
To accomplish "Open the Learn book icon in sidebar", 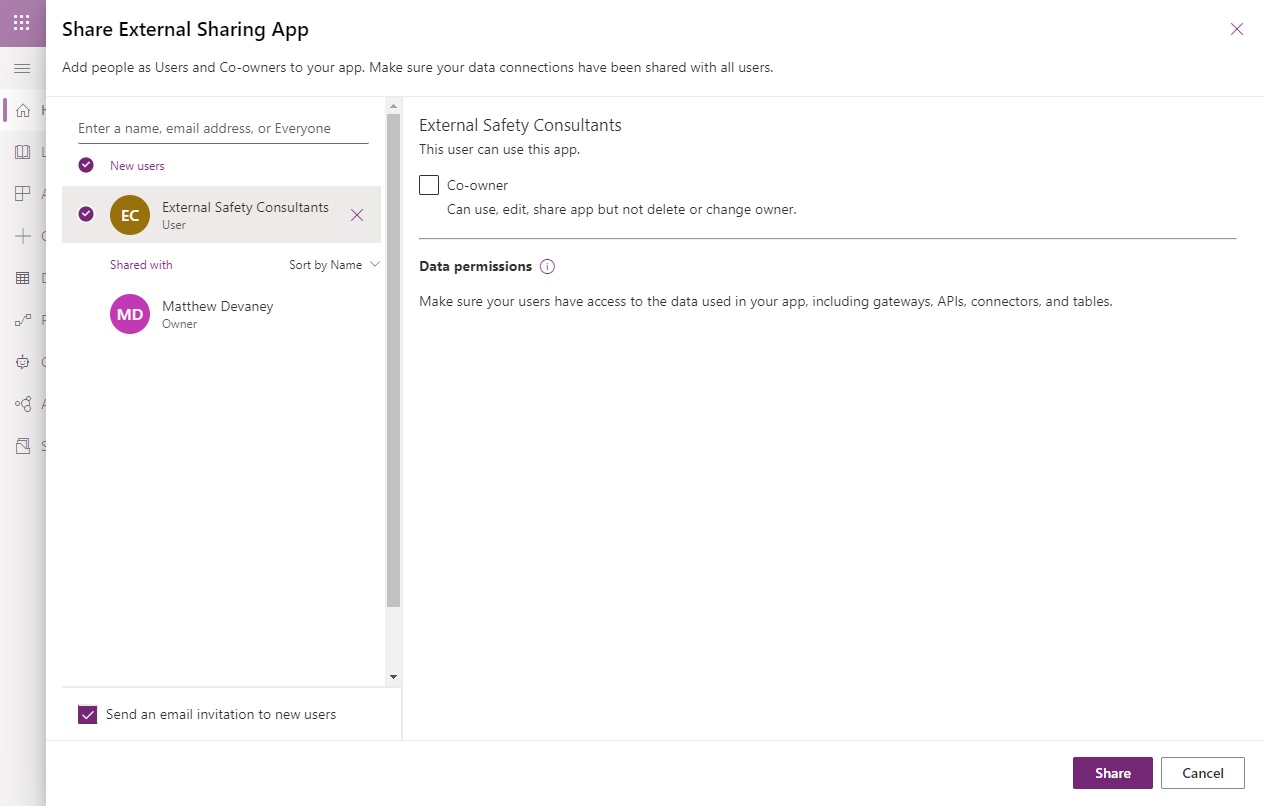I will click(23, 152).
